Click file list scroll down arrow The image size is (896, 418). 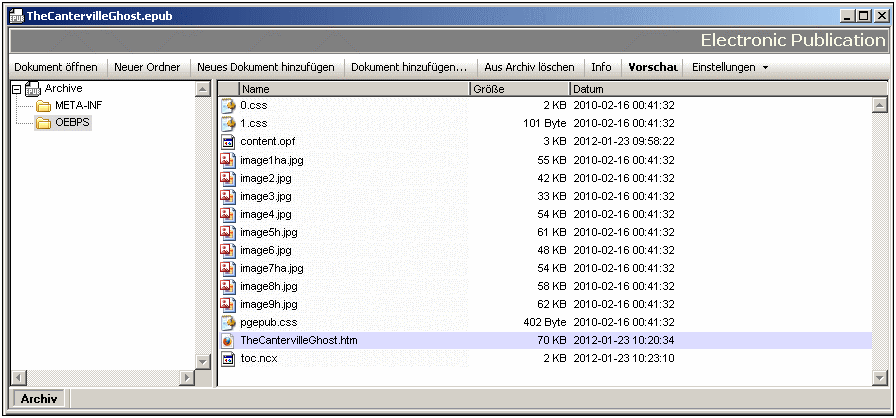[x=879, y=377]
